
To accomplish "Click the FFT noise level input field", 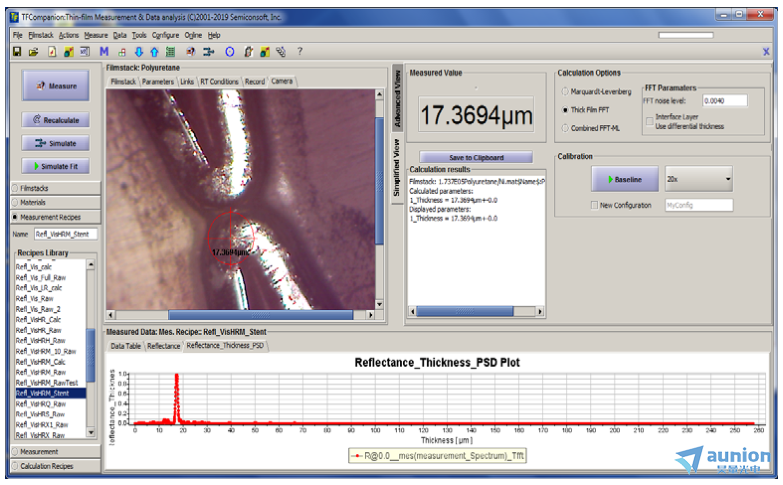I will pyautogui.click(x=725, y=101).
